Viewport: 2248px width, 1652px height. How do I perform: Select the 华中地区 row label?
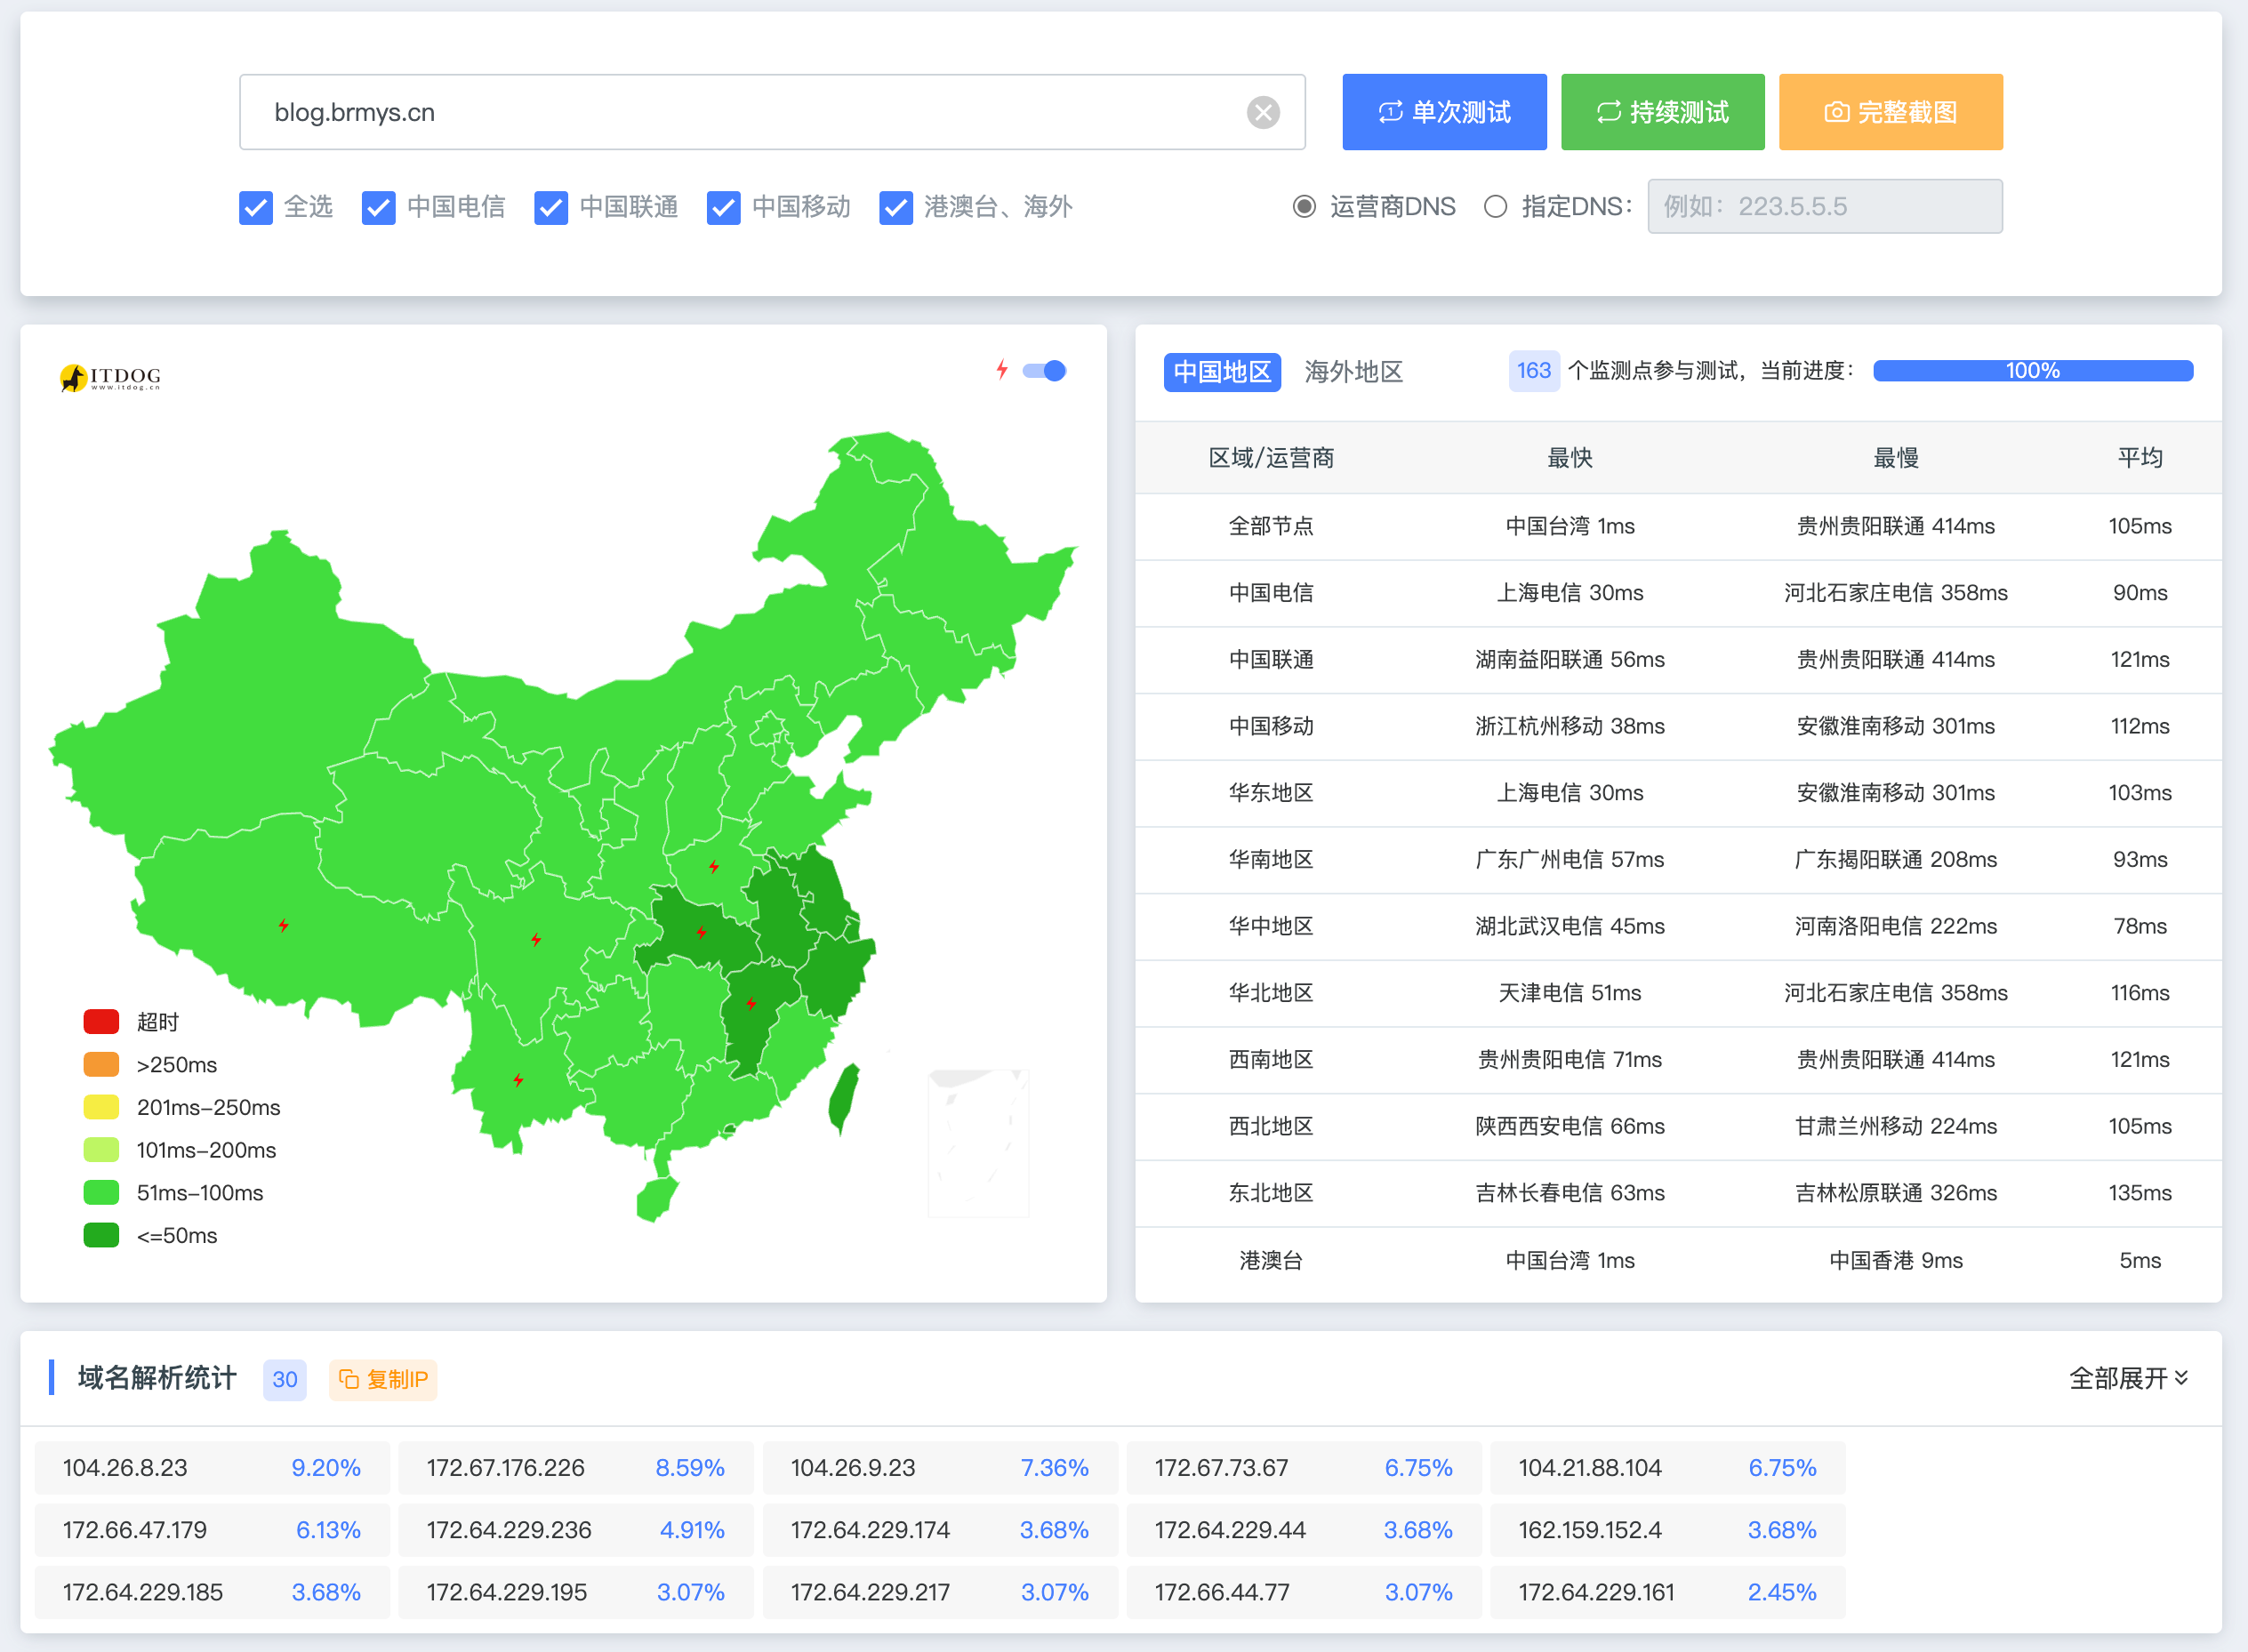[1271, 926]
